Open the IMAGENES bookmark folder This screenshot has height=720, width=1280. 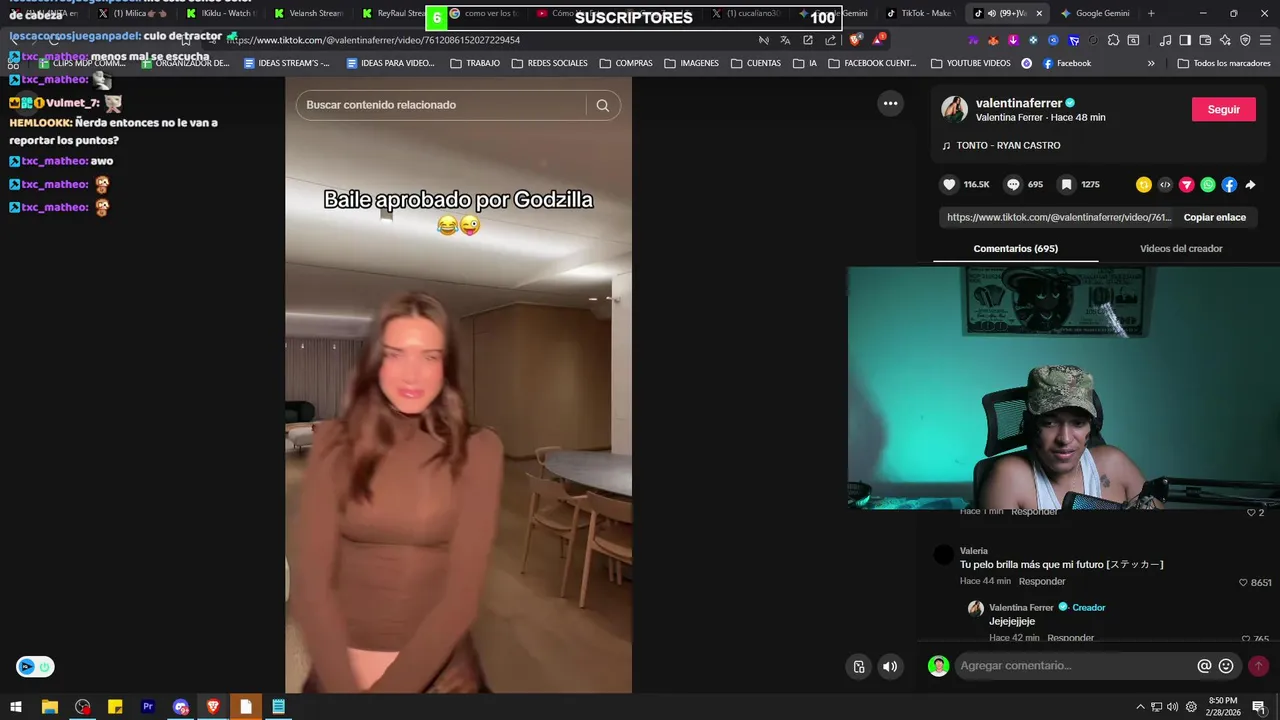tap(690, 63)
